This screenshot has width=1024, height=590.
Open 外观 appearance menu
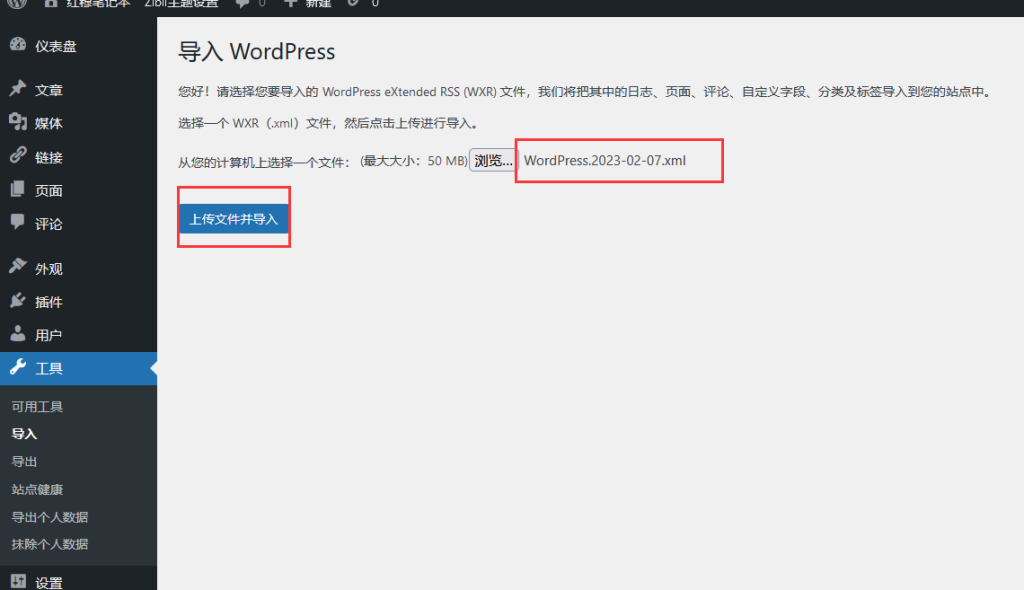(x=49, y=269)
